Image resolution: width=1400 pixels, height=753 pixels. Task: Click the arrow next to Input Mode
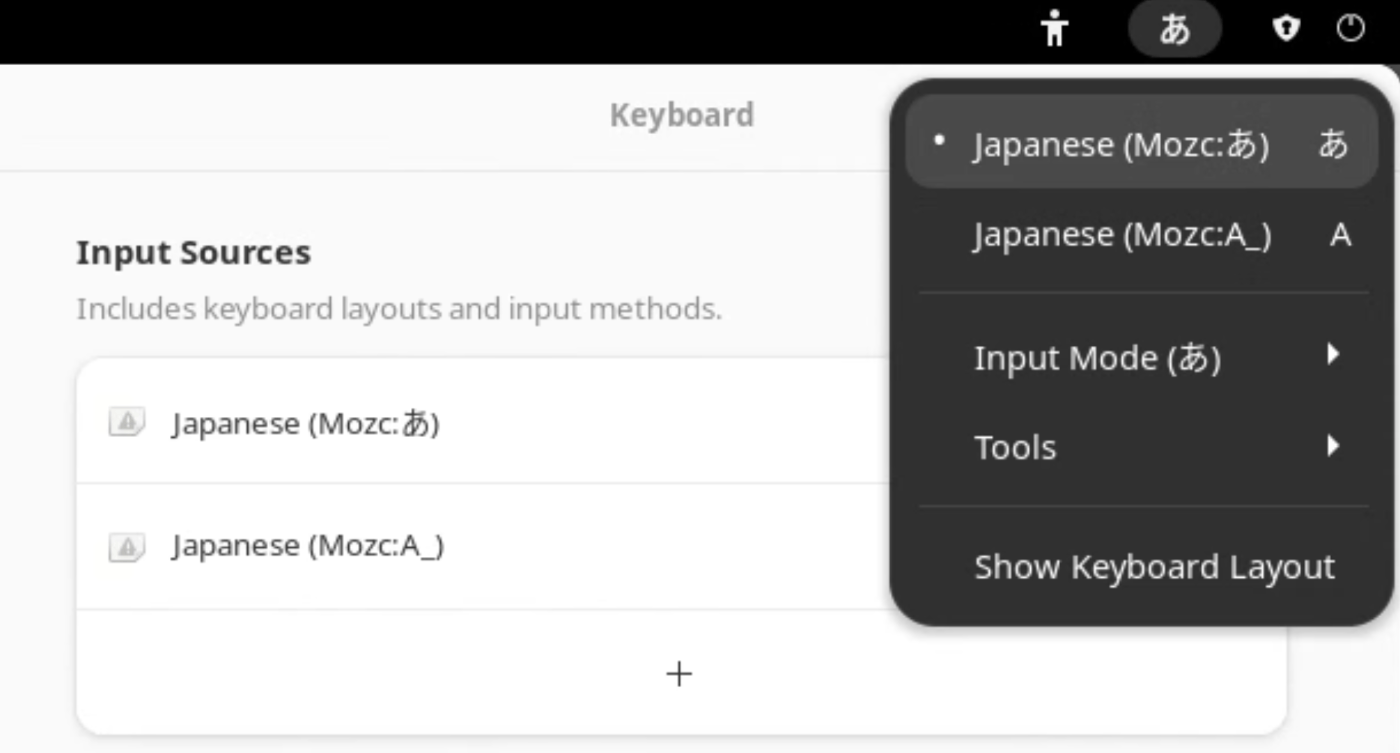[1332, 355]
